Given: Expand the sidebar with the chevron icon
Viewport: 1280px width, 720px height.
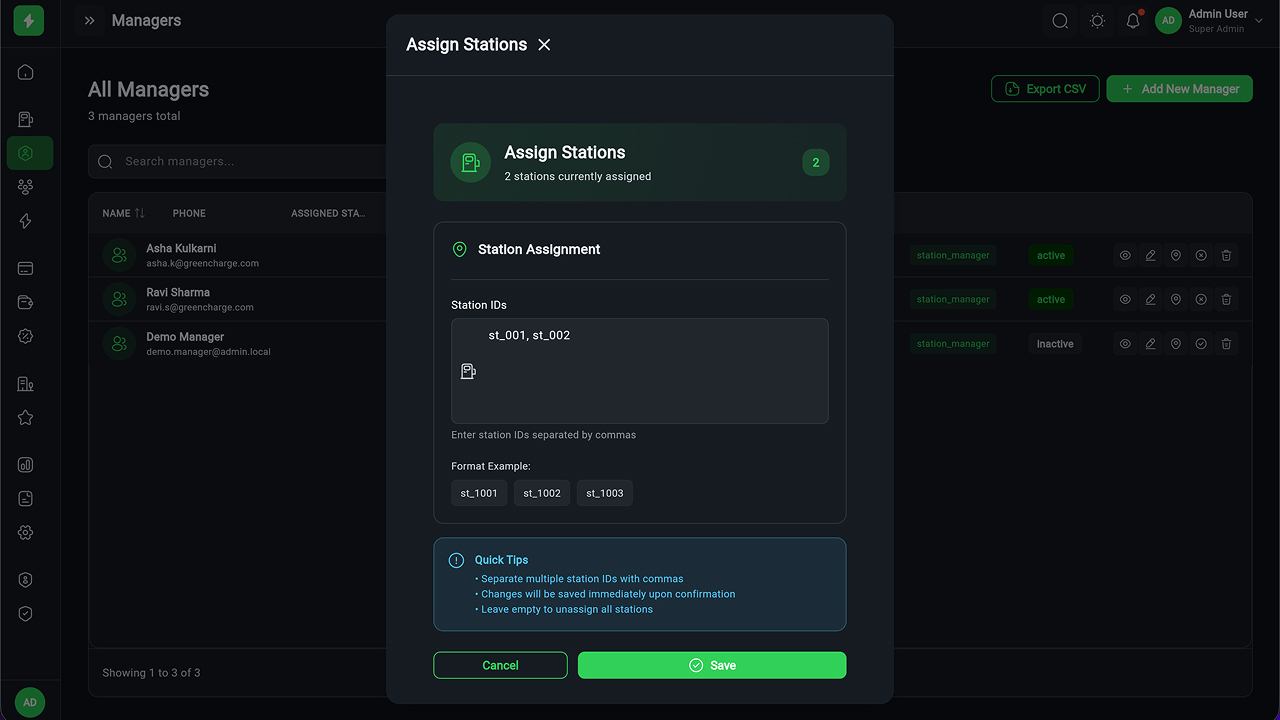Looking at the screenshot, I should point(90,21).
